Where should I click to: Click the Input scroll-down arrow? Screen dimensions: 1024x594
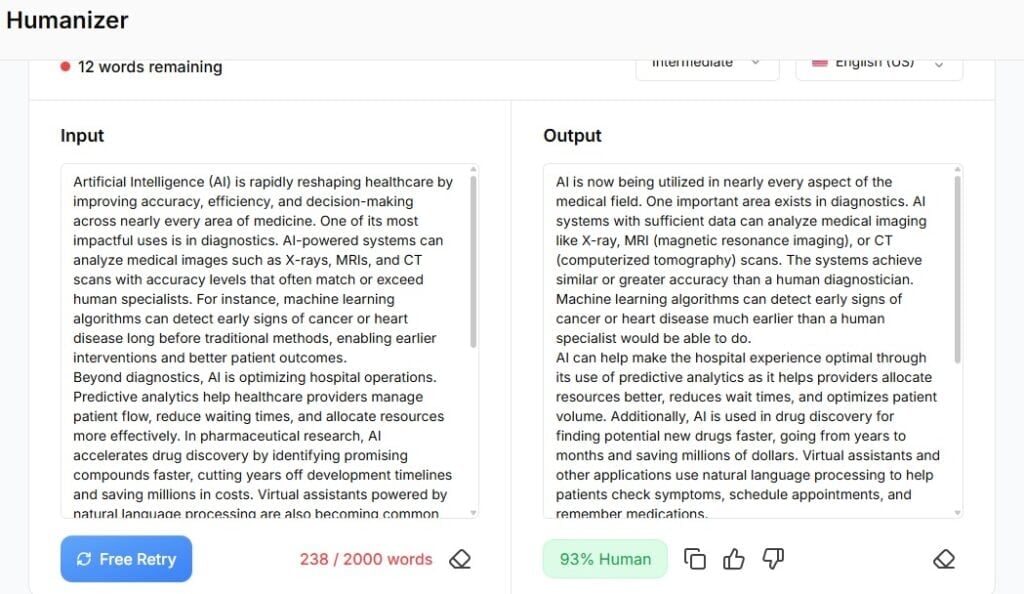click(474, 512)
